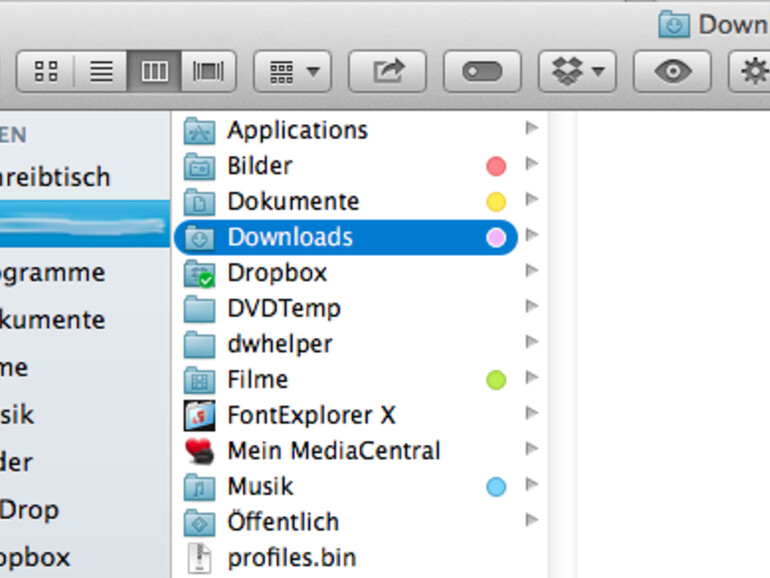Click the Filme folder icon
This screenshot has height=578, width=770.
pos(199,380)
